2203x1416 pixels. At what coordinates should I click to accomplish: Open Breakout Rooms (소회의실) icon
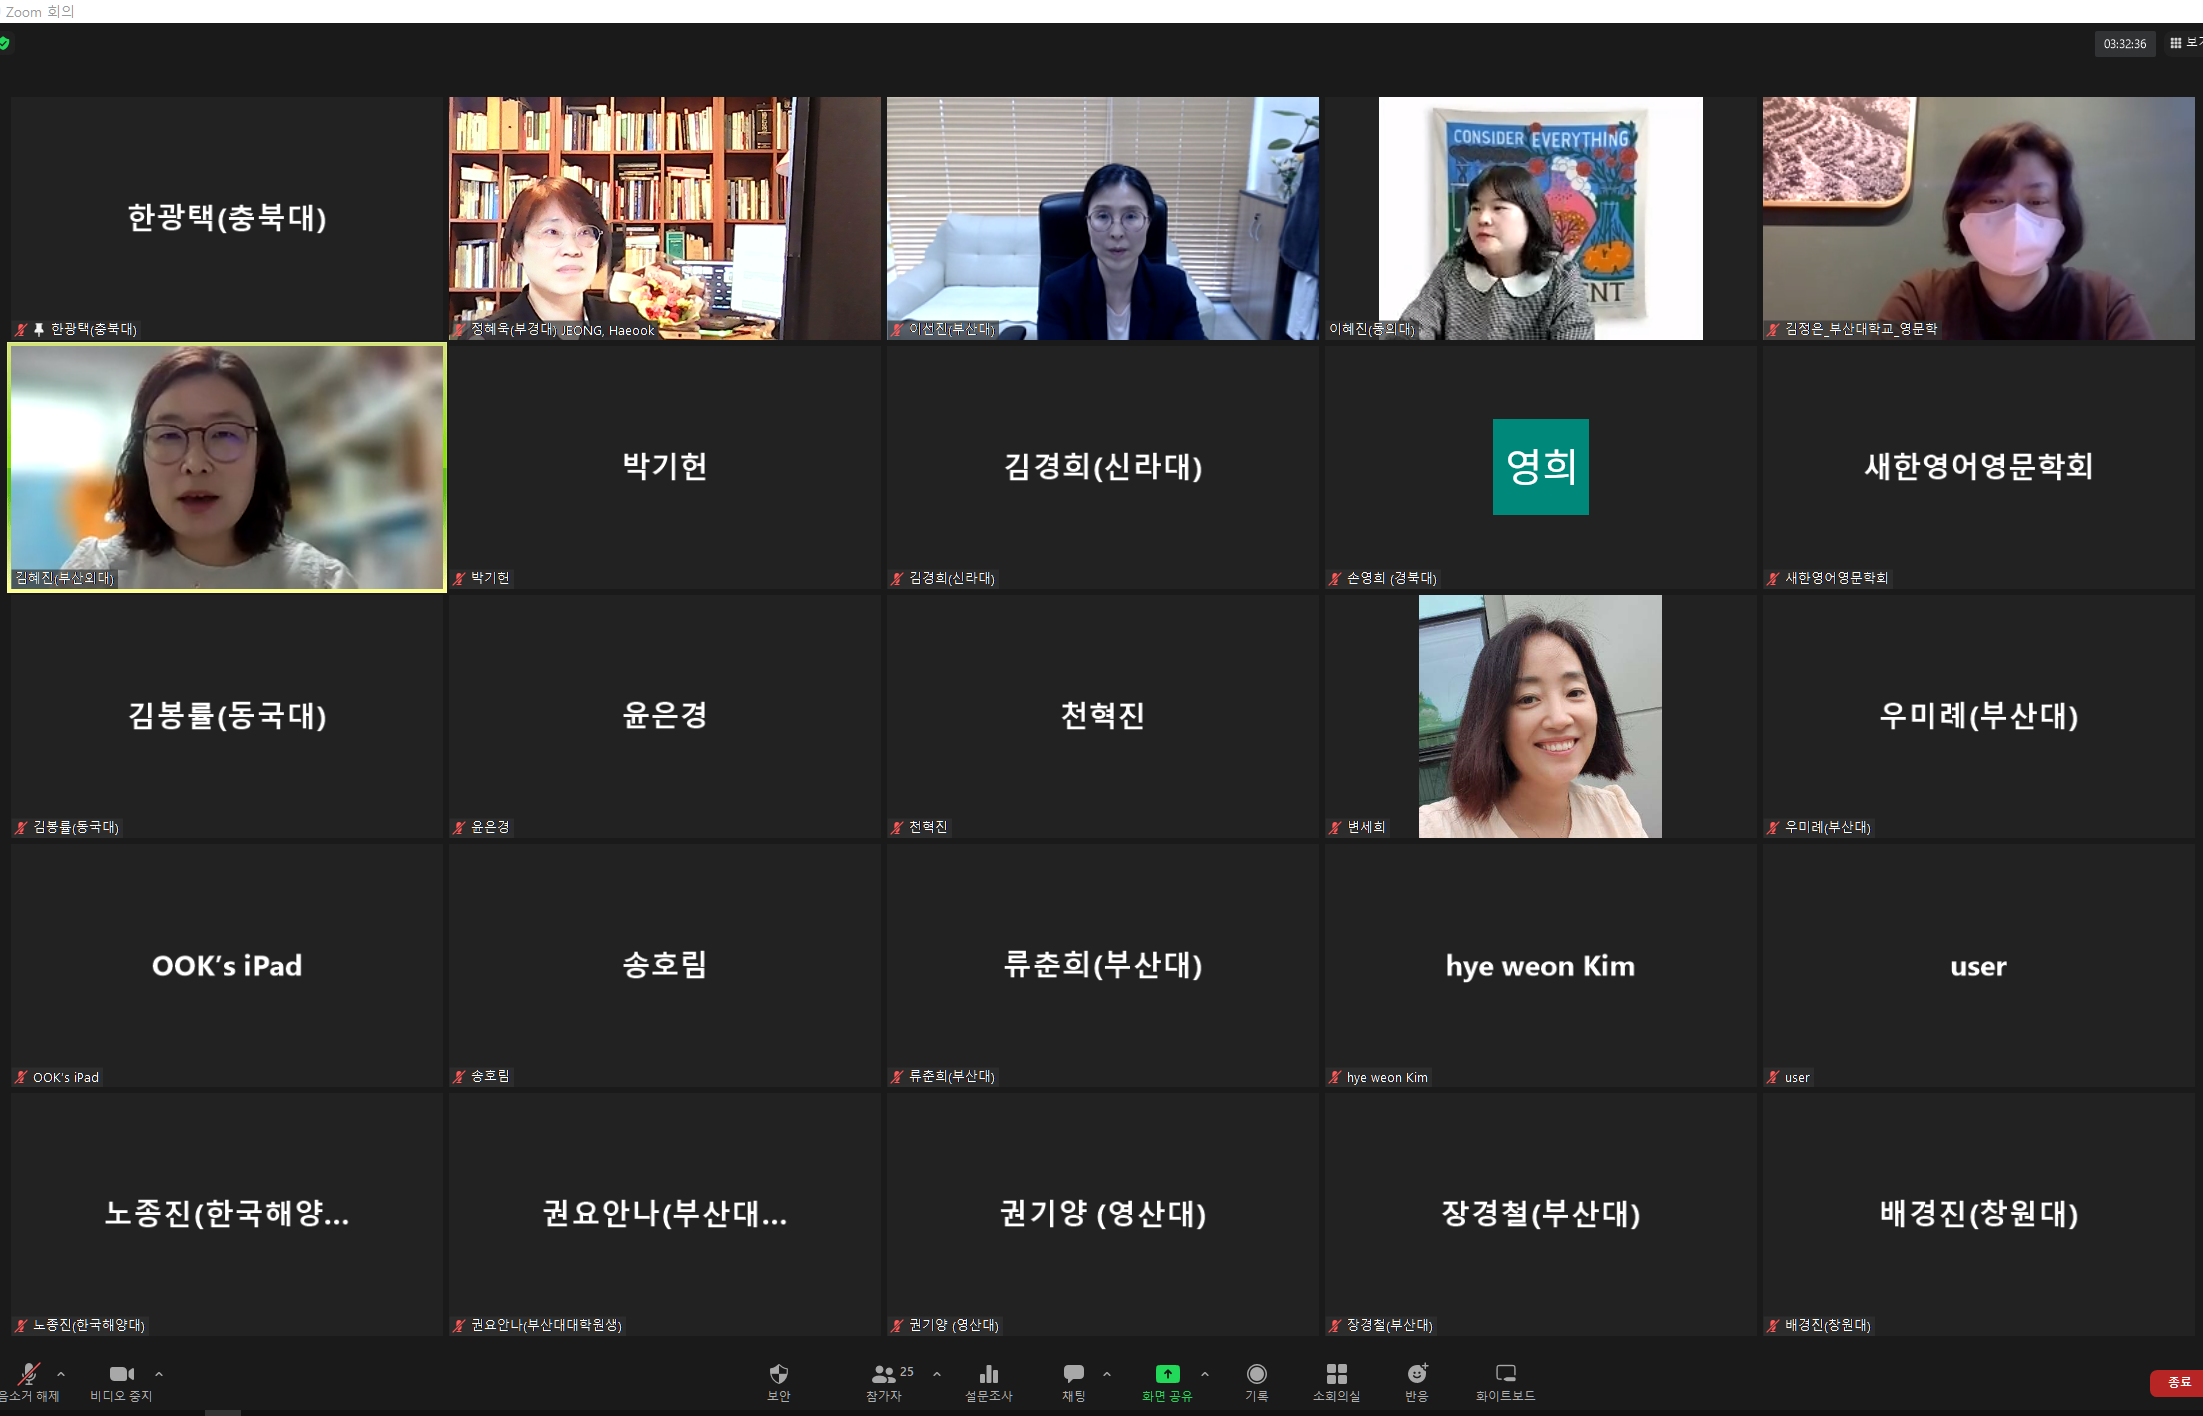coord(1336,1375)
